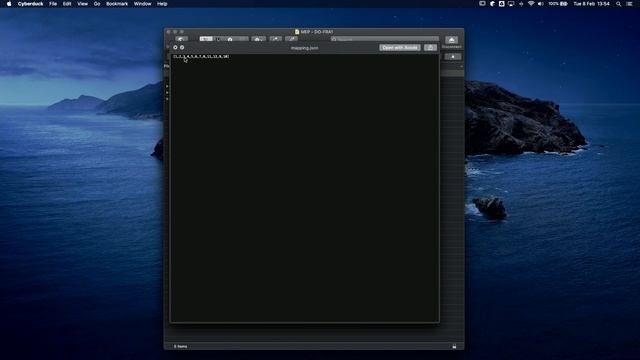The height and width of the screenshot is (360, 640).
Task: Click the AirPlay display icon in menu bar
Action: (x=511, y=4)
